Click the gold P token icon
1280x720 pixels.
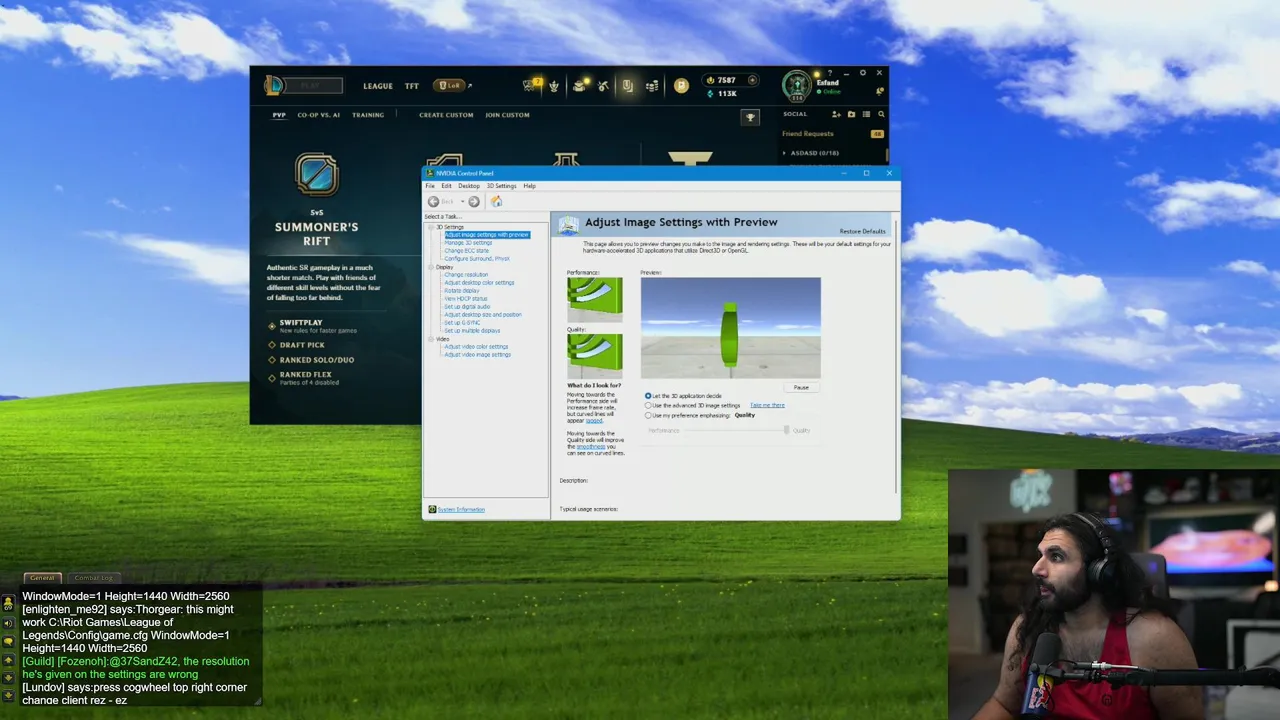click(x=681, y=86)
